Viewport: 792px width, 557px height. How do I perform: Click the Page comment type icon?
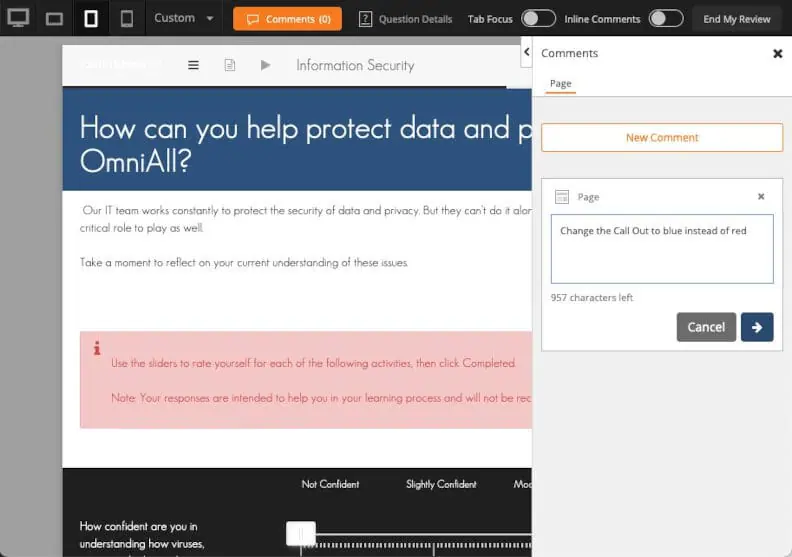(562, 196)
